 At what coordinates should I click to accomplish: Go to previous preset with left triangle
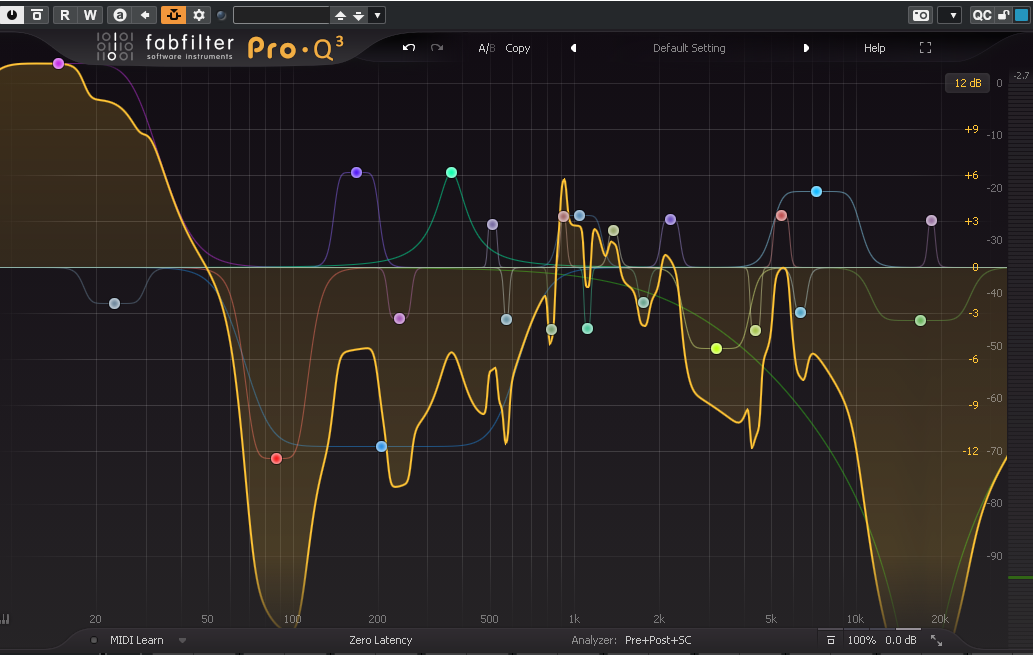click(x=574, y=48)
